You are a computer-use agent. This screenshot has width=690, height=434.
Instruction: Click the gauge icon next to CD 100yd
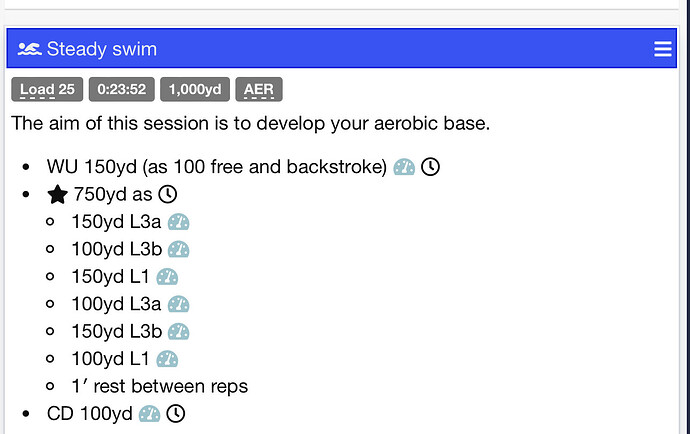149,413
